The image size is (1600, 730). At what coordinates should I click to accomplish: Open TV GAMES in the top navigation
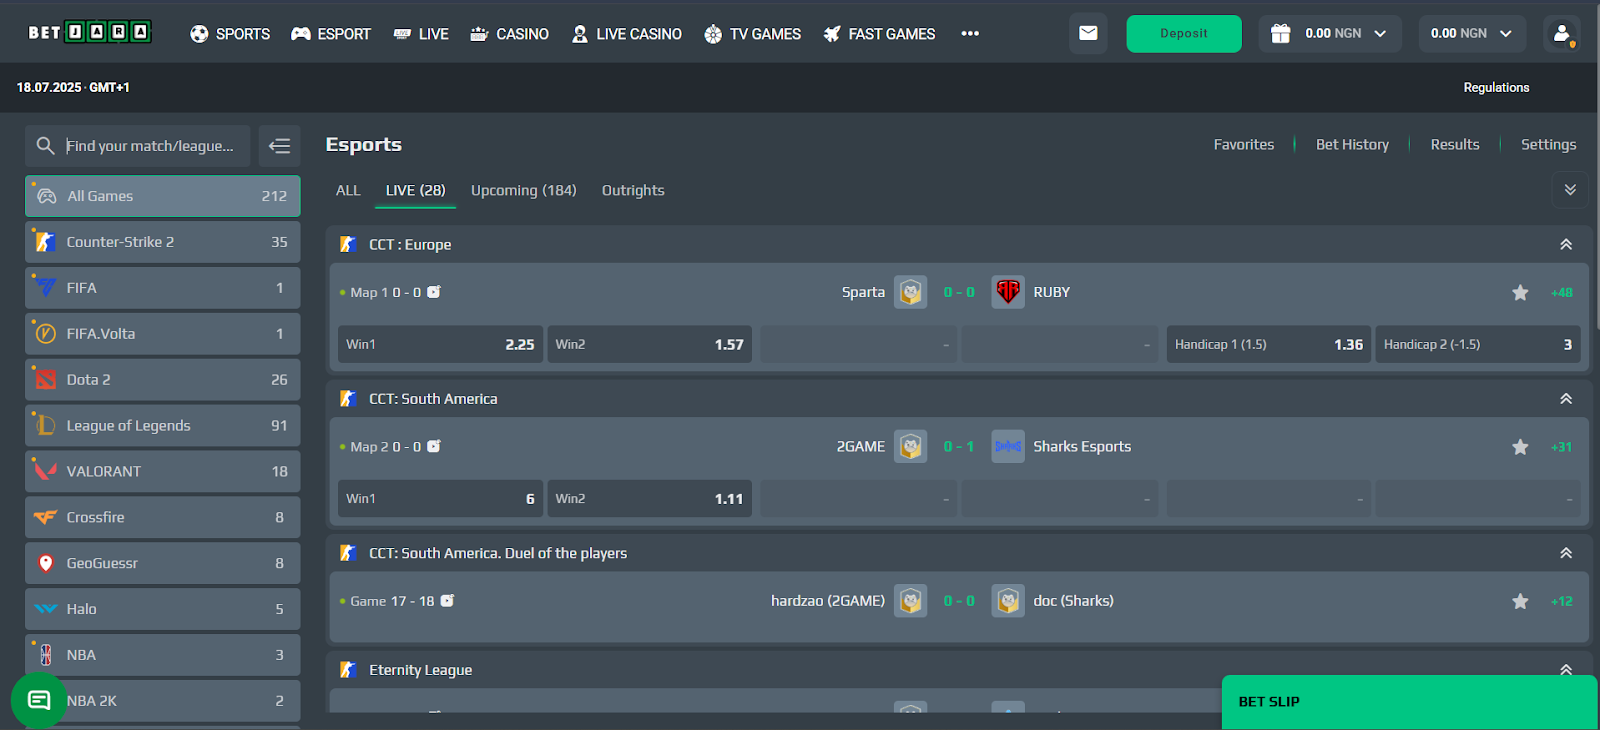pyautogui.click(x=752, y=33)
